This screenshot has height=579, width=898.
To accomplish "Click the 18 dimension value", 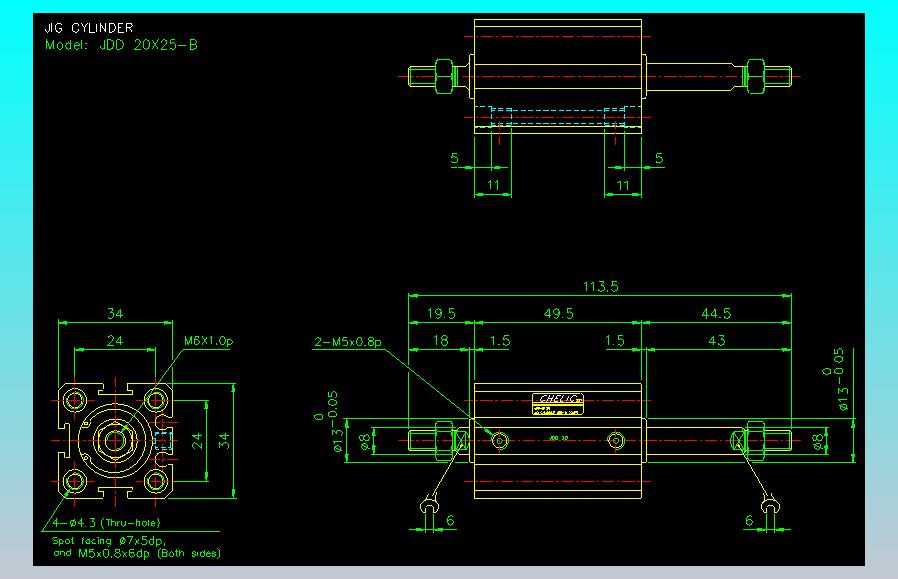I will (440, 341).
